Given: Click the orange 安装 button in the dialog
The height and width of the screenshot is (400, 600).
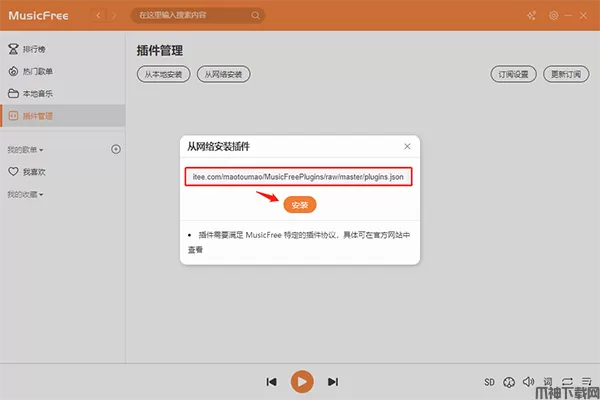Looking at the screenshot, I should tap(300, 204).
